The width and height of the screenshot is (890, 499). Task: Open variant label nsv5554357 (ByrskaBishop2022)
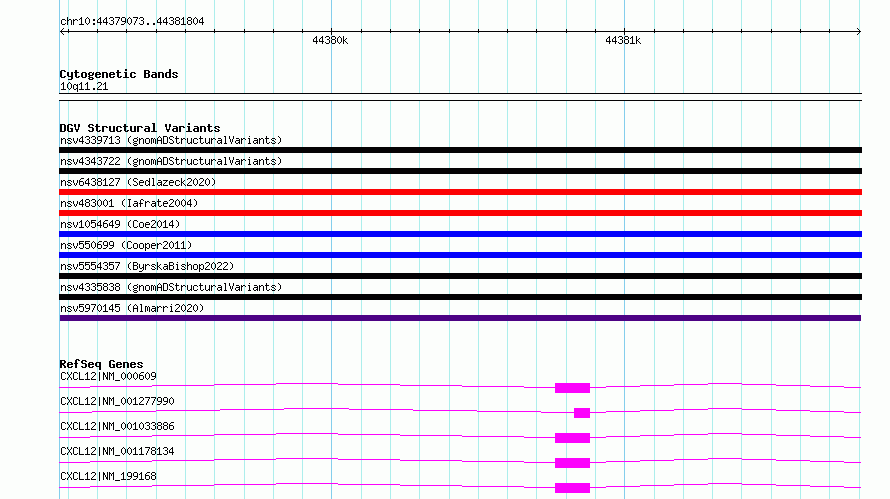click(147, 266)
